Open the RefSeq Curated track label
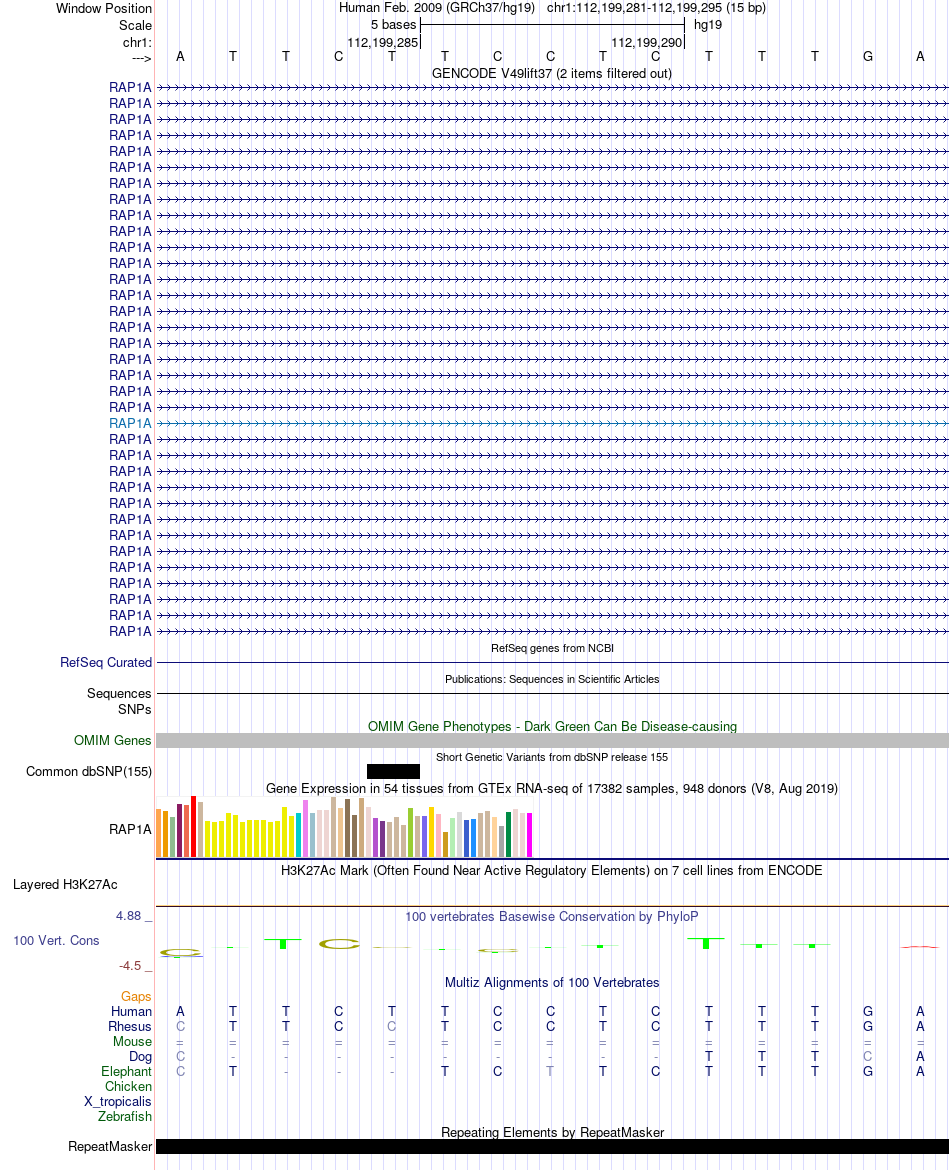The width and height of the screenshot is (950, 1170). (x=106, y=663)
